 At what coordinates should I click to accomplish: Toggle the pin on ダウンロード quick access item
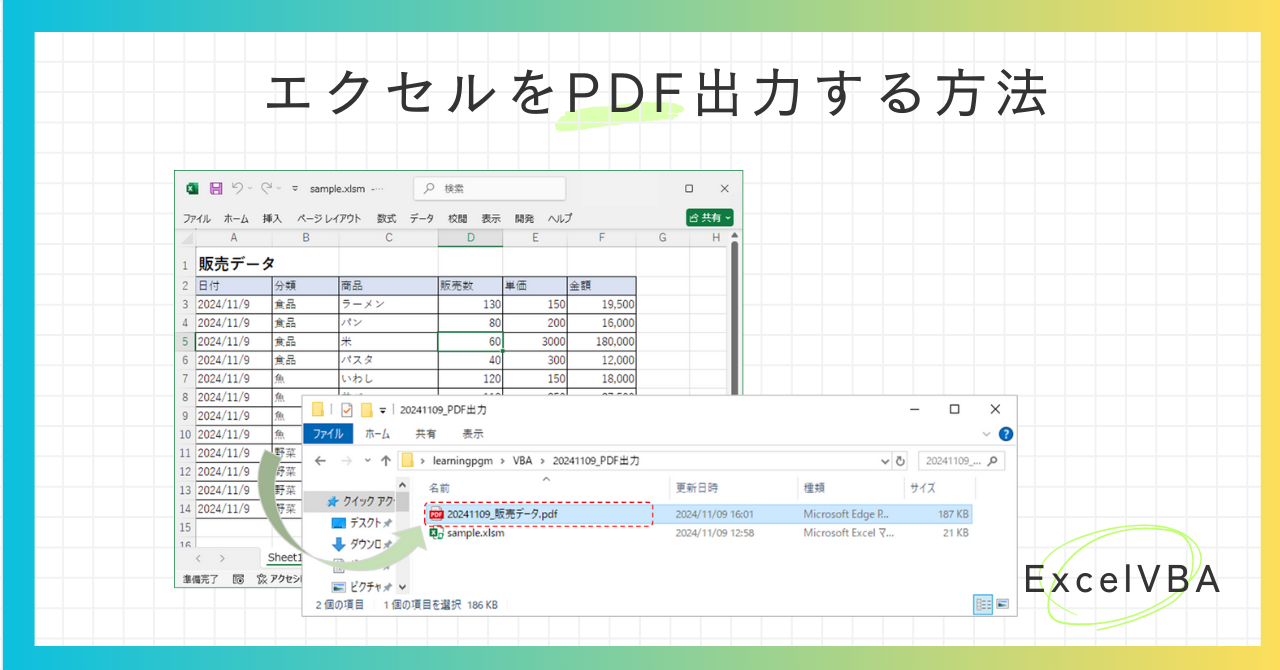click(390, 544)
